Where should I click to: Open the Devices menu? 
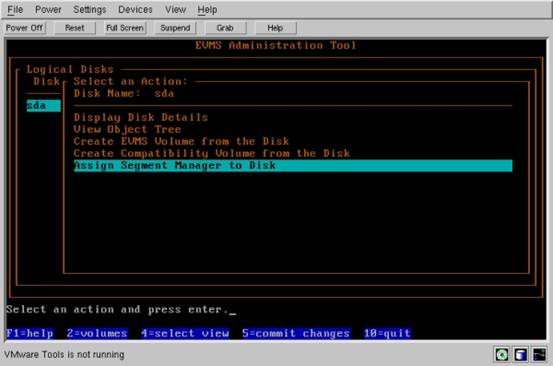point(135,10)
